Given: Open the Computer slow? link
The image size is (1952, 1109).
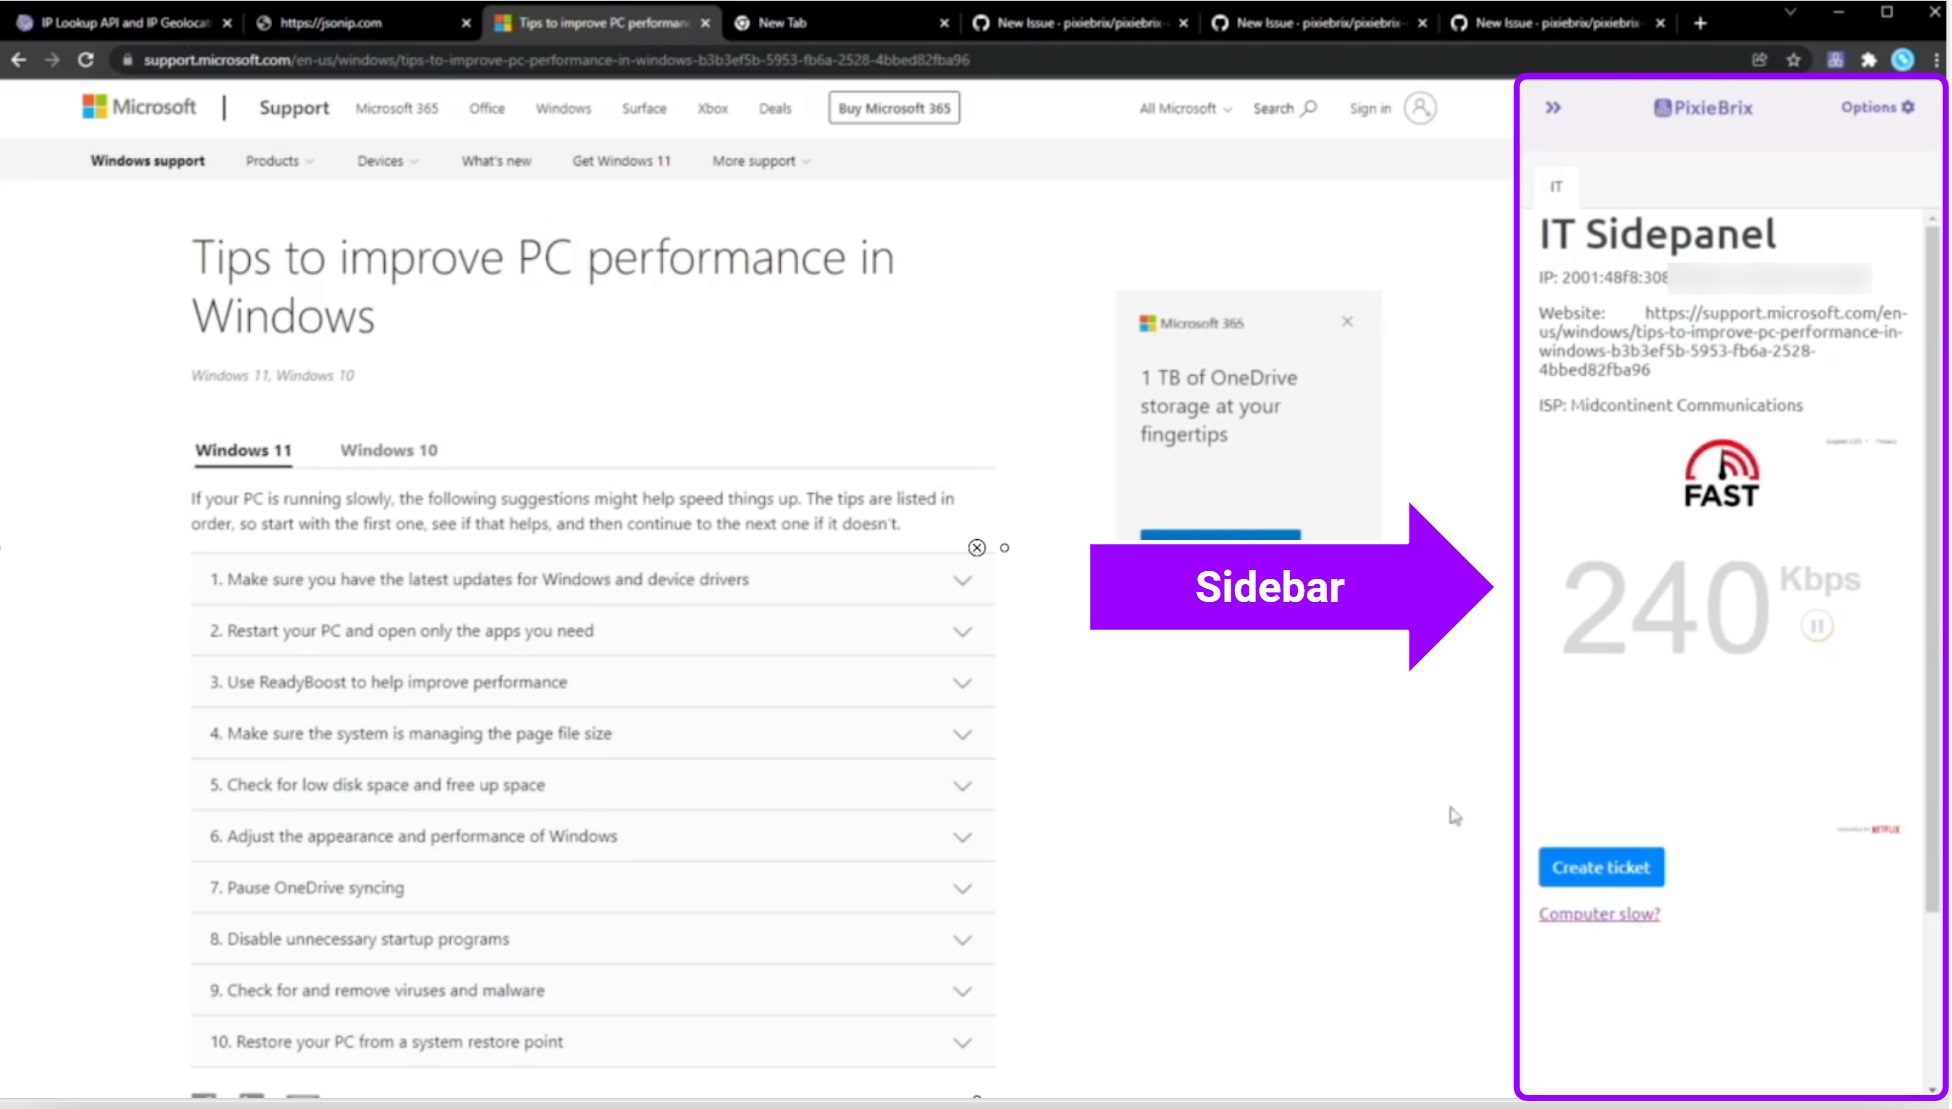Looking at the screenshot, I should (1599, 913).
